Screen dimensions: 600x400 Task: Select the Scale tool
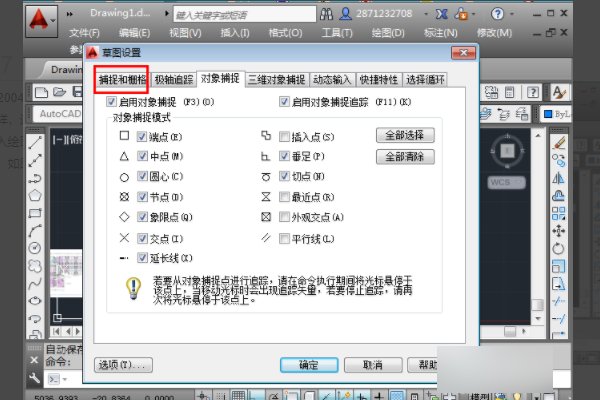click(559, 266)
